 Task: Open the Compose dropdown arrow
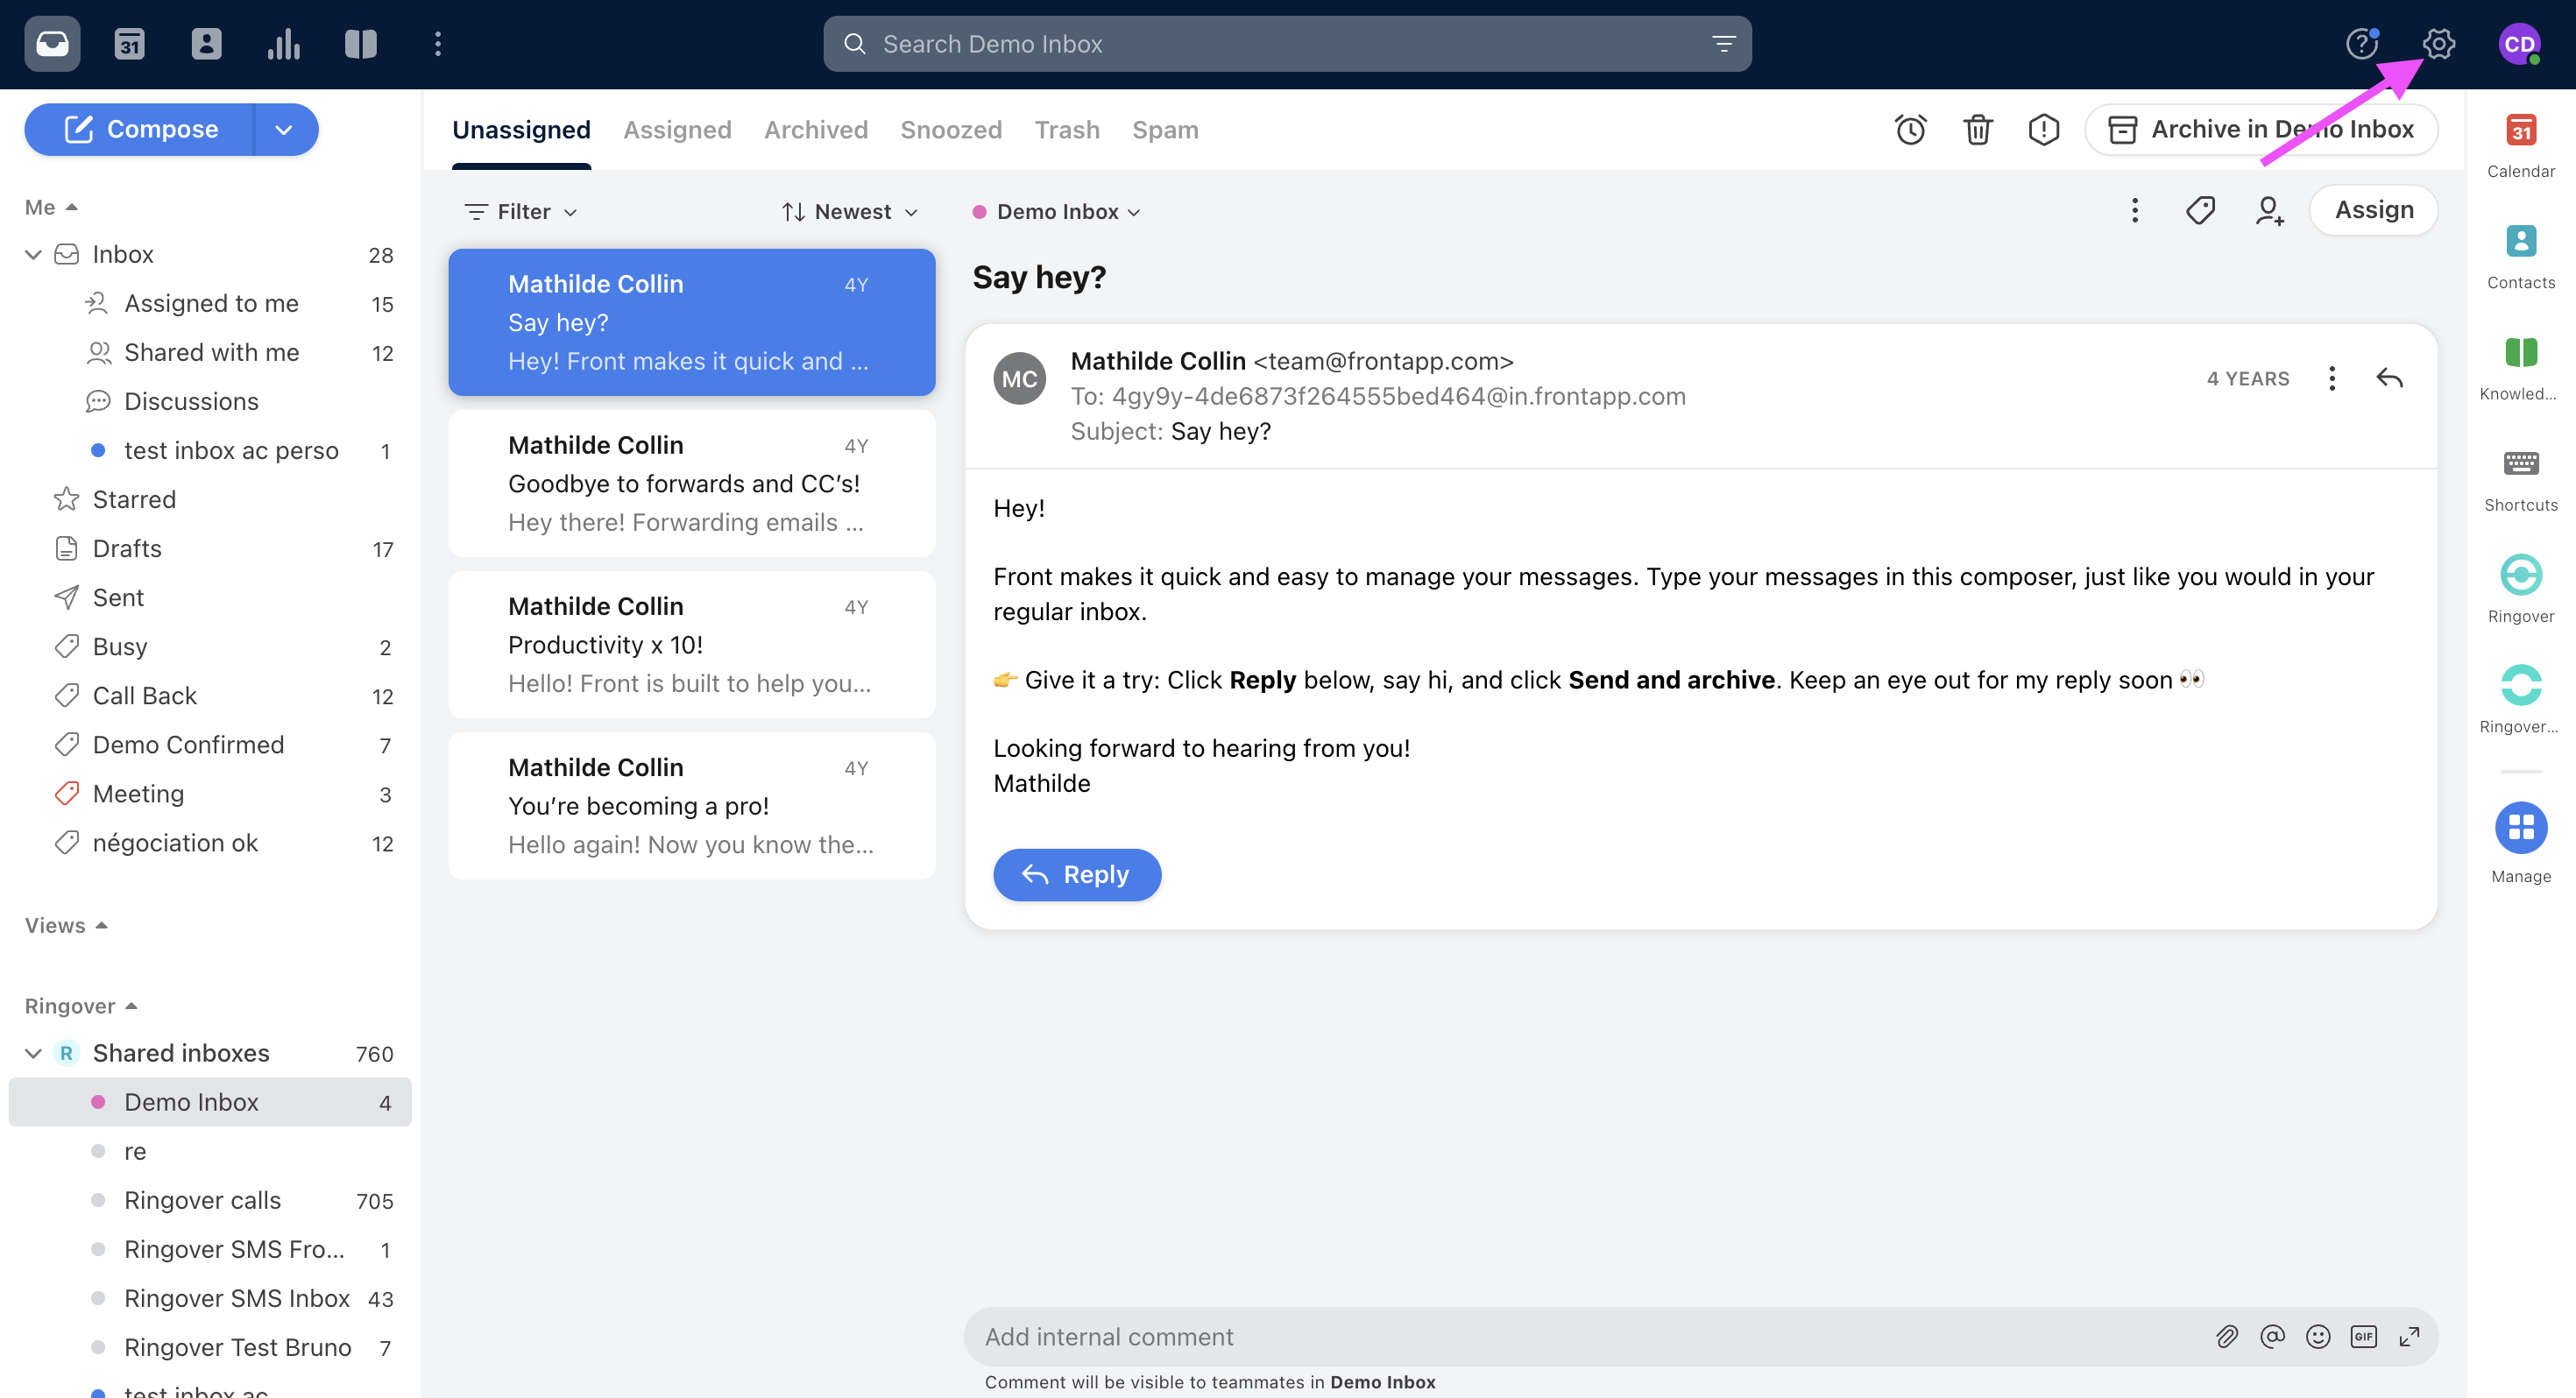pyautogui.click(x=284, y=130)
